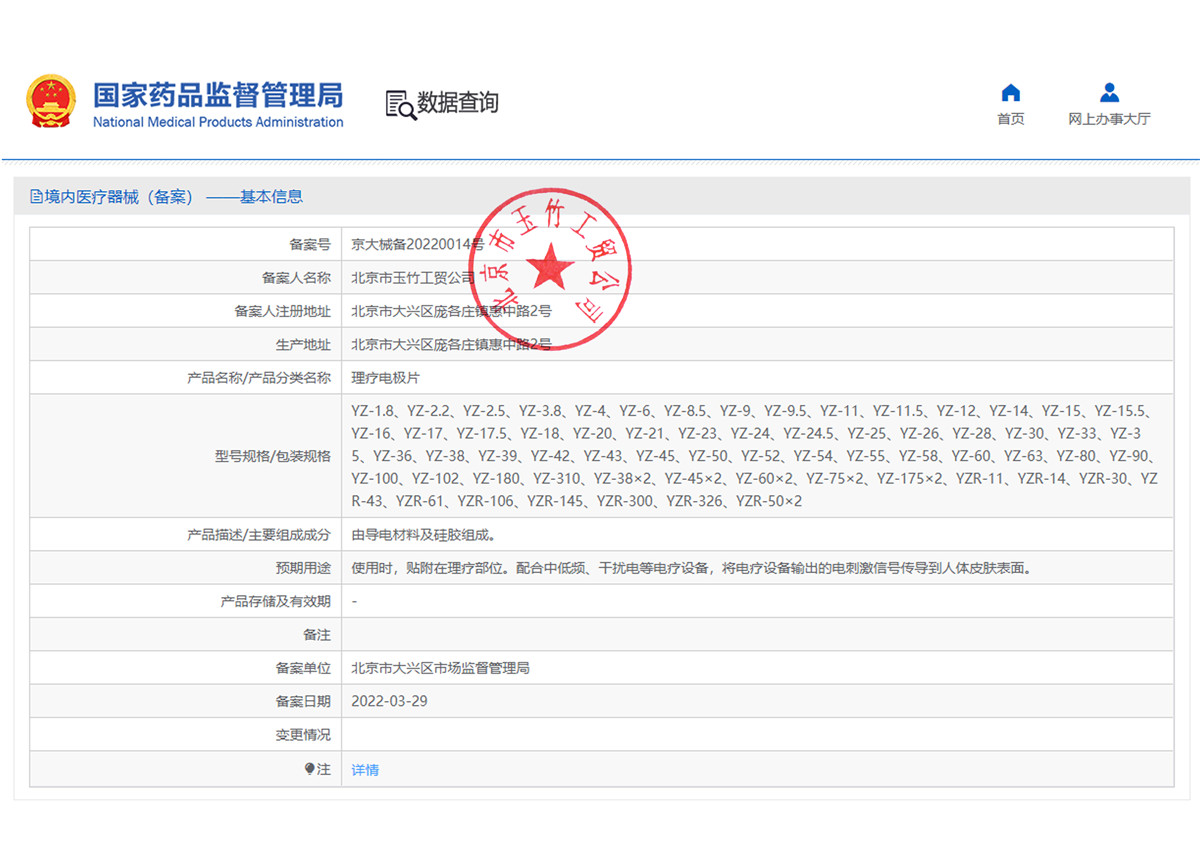Click the bulb icon beside 注

[x=310, y=769]
